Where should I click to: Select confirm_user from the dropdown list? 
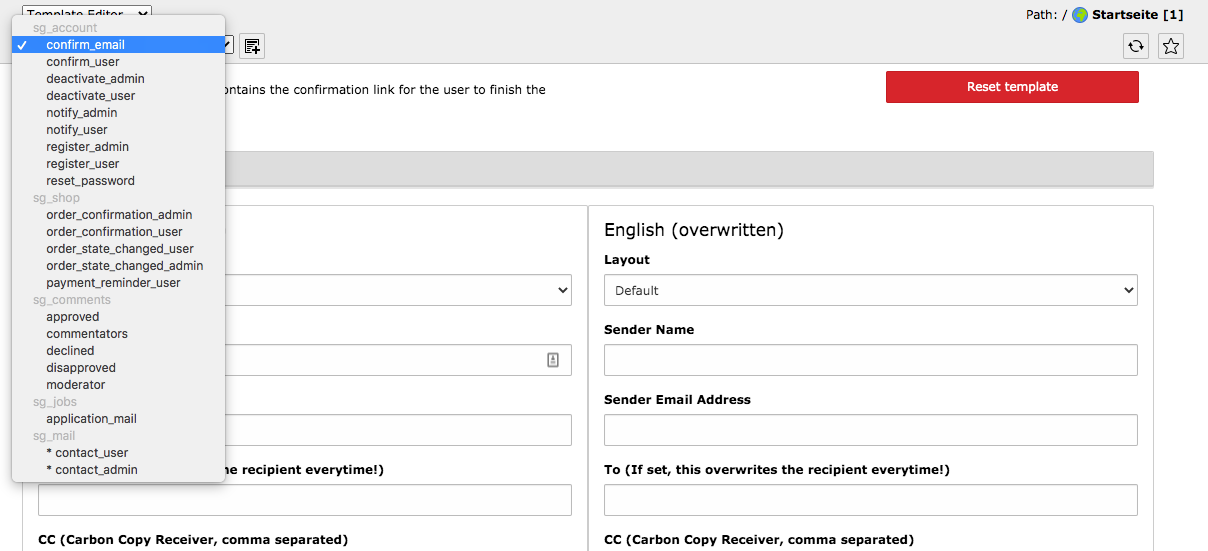83,62
